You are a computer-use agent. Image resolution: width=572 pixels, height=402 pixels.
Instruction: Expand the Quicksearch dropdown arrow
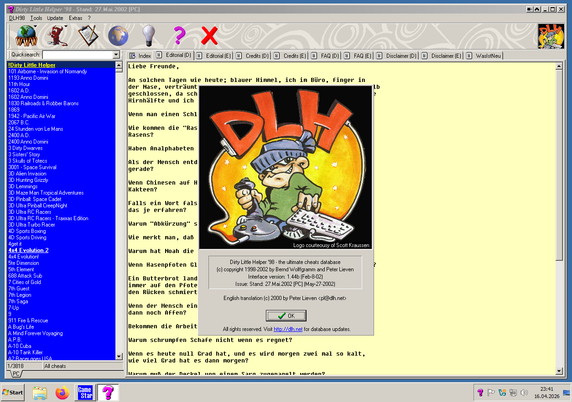point(116,55)
